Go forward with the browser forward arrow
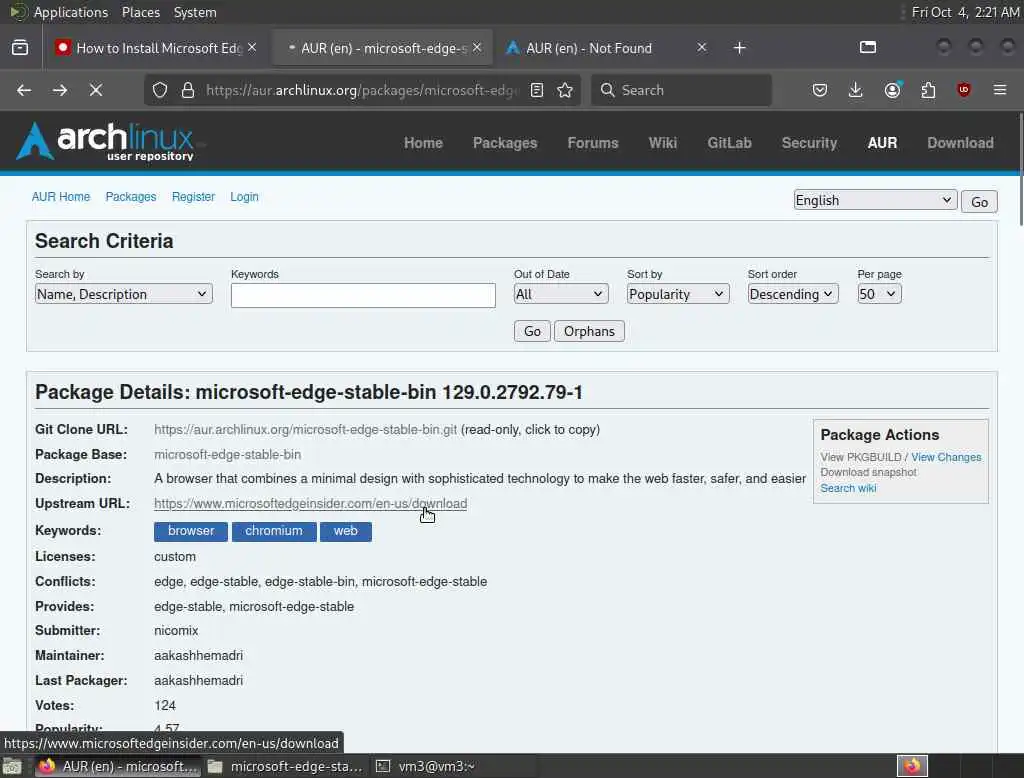 click(x=60, y=90)
